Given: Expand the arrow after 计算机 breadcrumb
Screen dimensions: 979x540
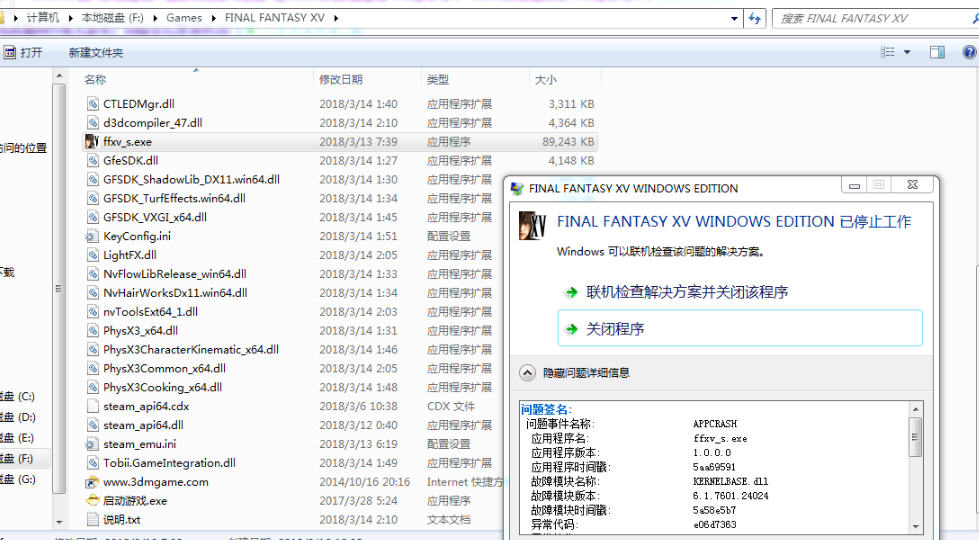Looking at the screenshot, I should [70, 18].
